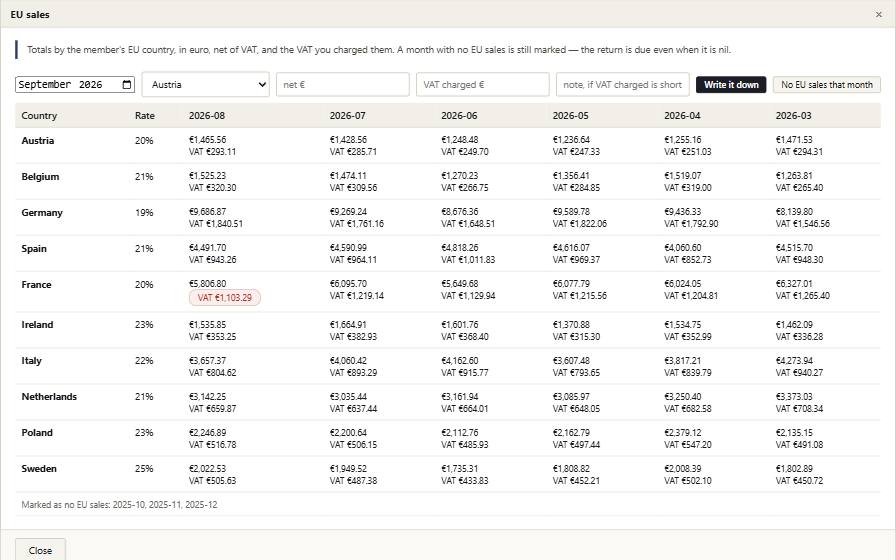The height and width of the screenshot is (560, 896).
Task: Click the 2026-04 column header
Action: pos(682,115)
